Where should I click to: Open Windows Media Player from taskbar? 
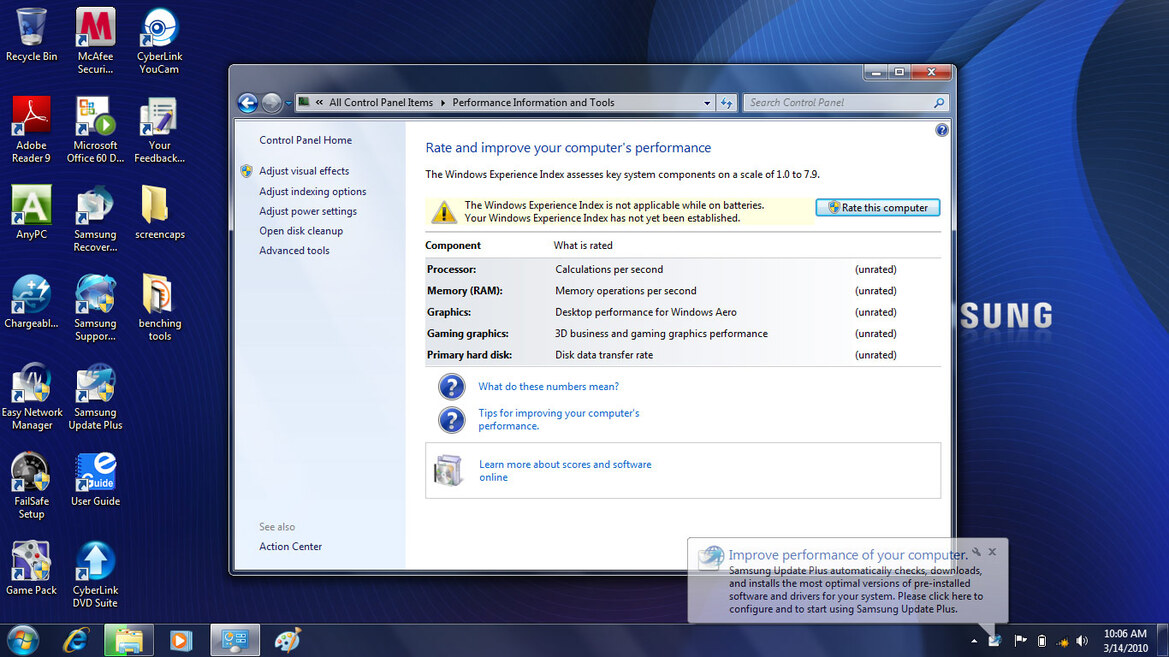click(180, 640)
